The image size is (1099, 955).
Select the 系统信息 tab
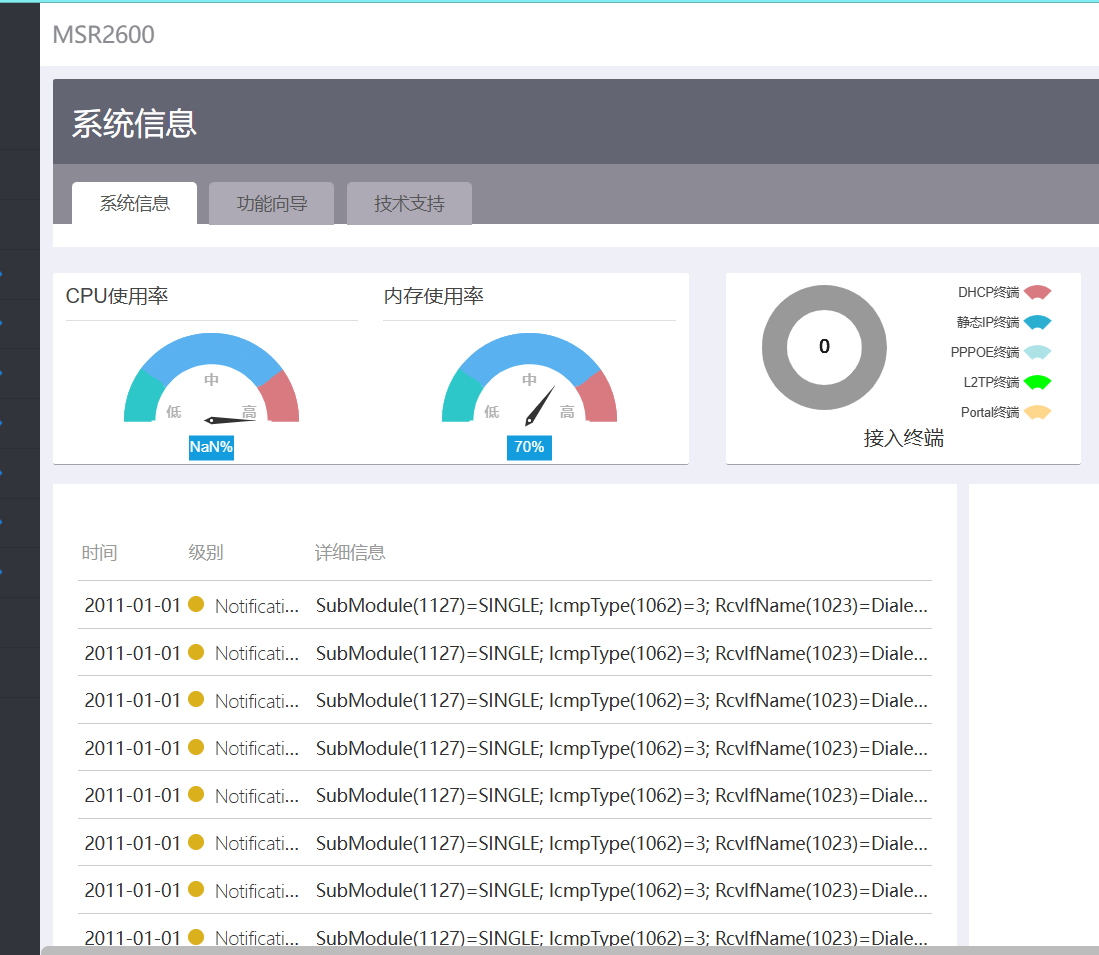point(134,204)
